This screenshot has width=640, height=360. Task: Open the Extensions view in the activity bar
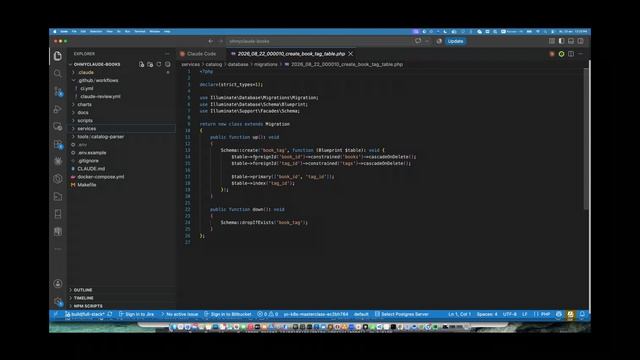point(58,144)
